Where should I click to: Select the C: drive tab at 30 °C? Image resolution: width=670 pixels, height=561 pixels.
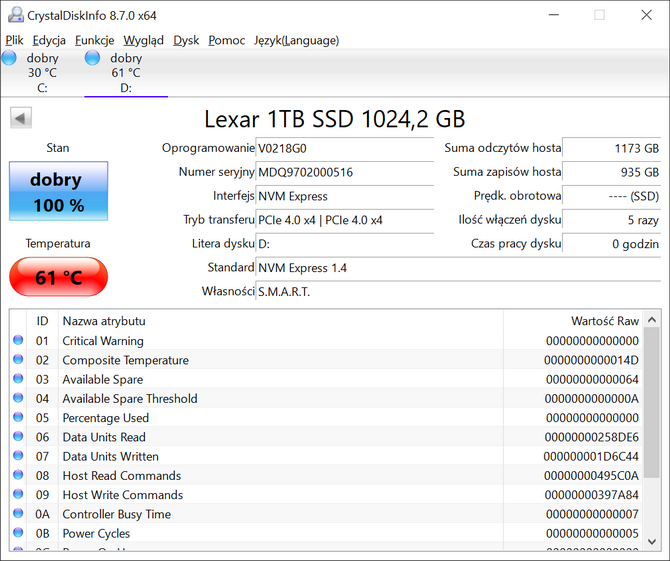click(x=42, y=73)
